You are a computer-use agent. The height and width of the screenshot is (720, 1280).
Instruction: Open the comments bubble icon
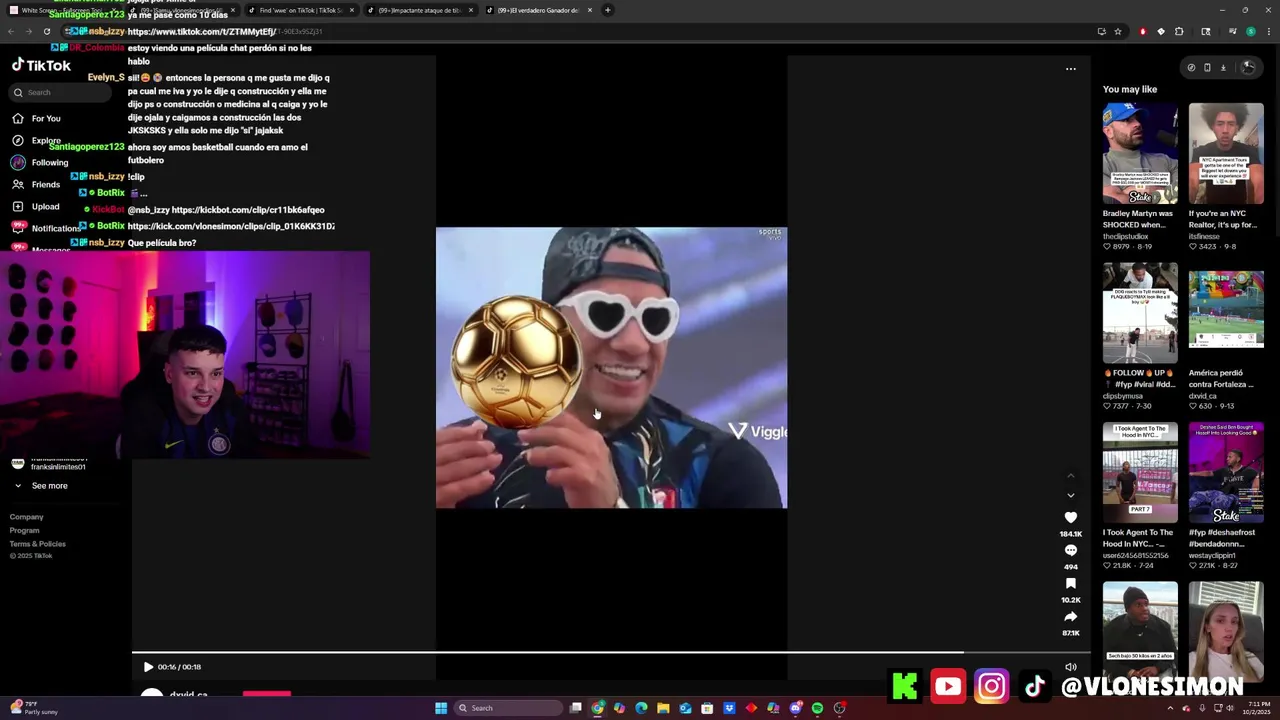point(1071,550)
